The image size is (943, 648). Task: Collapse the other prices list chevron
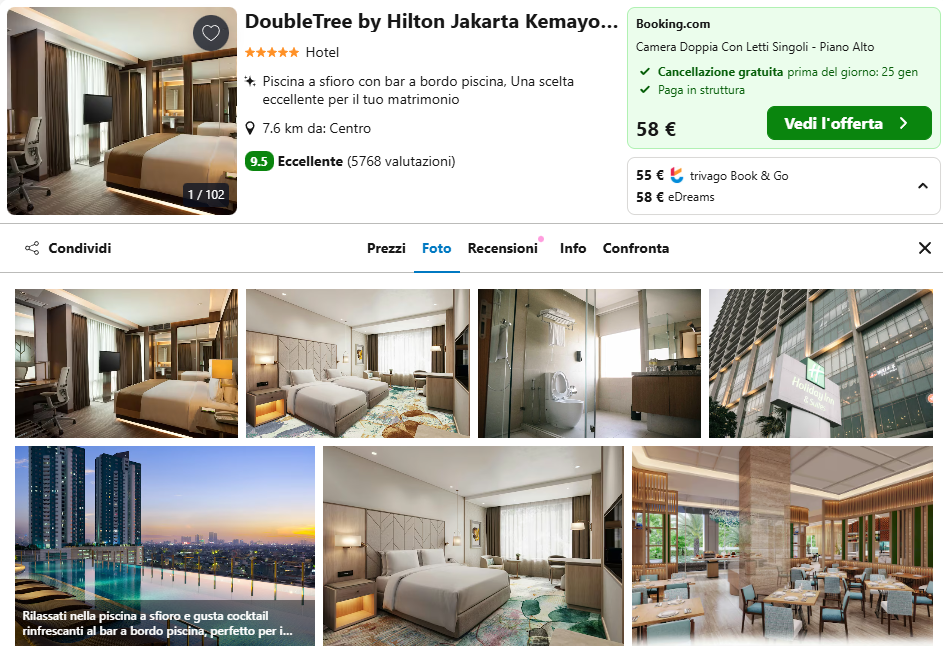coord(923,186)
